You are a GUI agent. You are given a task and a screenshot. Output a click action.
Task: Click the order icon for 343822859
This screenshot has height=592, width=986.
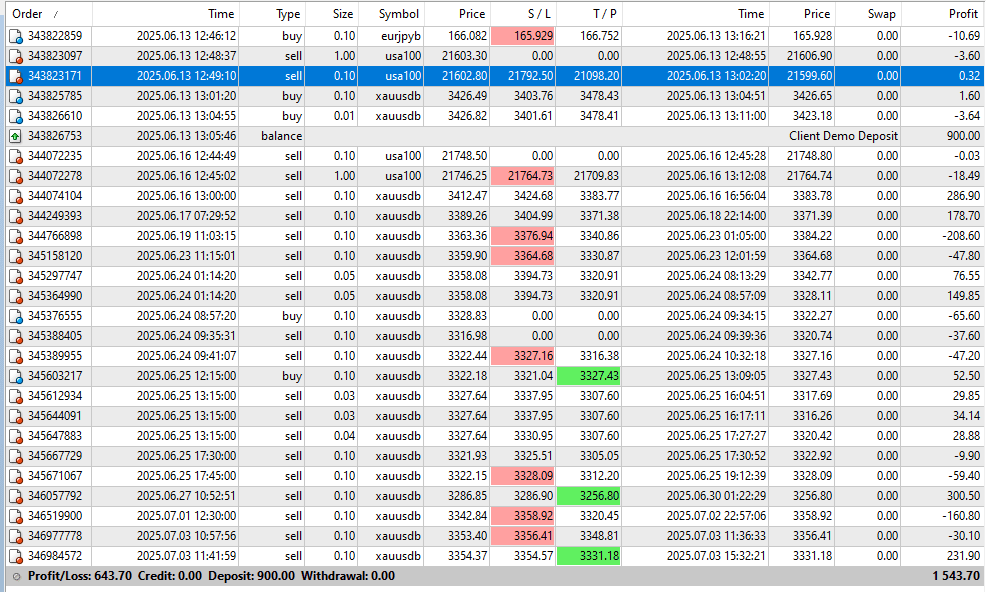click(x=16, y=36)
